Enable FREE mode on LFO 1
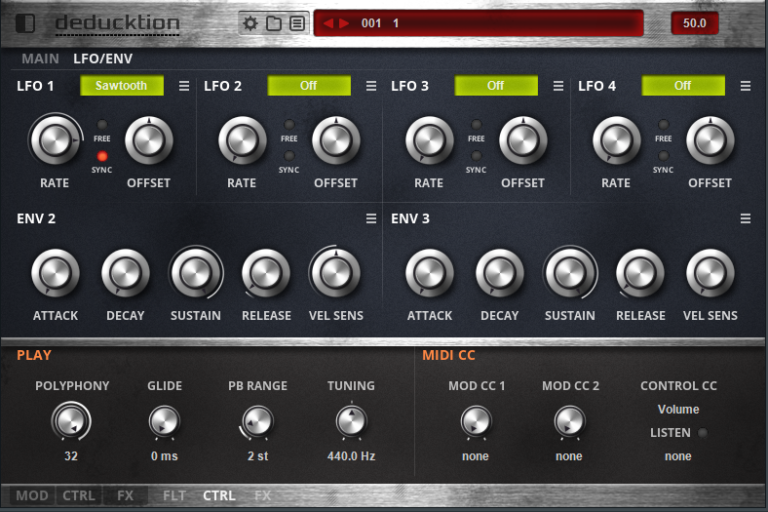768x512 pixels. click(x=102, y=125)
